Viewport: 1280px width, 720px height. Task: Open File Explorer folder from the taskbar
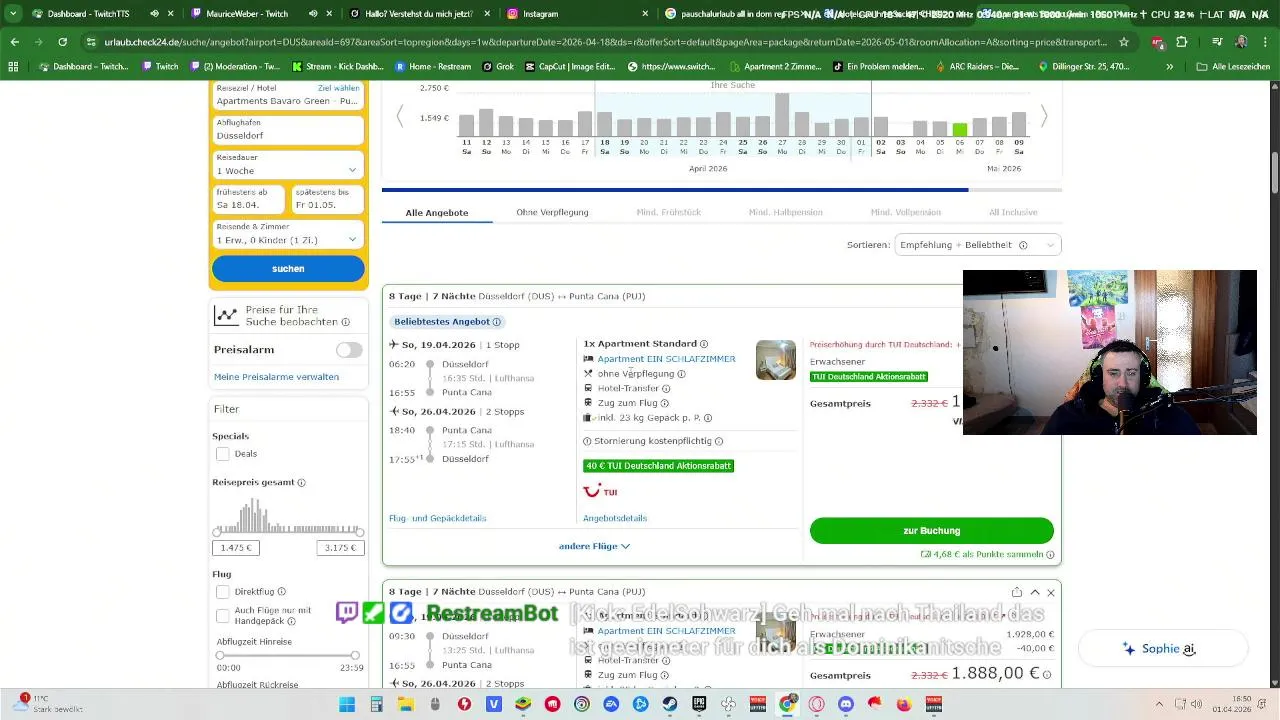pos(405,704)
